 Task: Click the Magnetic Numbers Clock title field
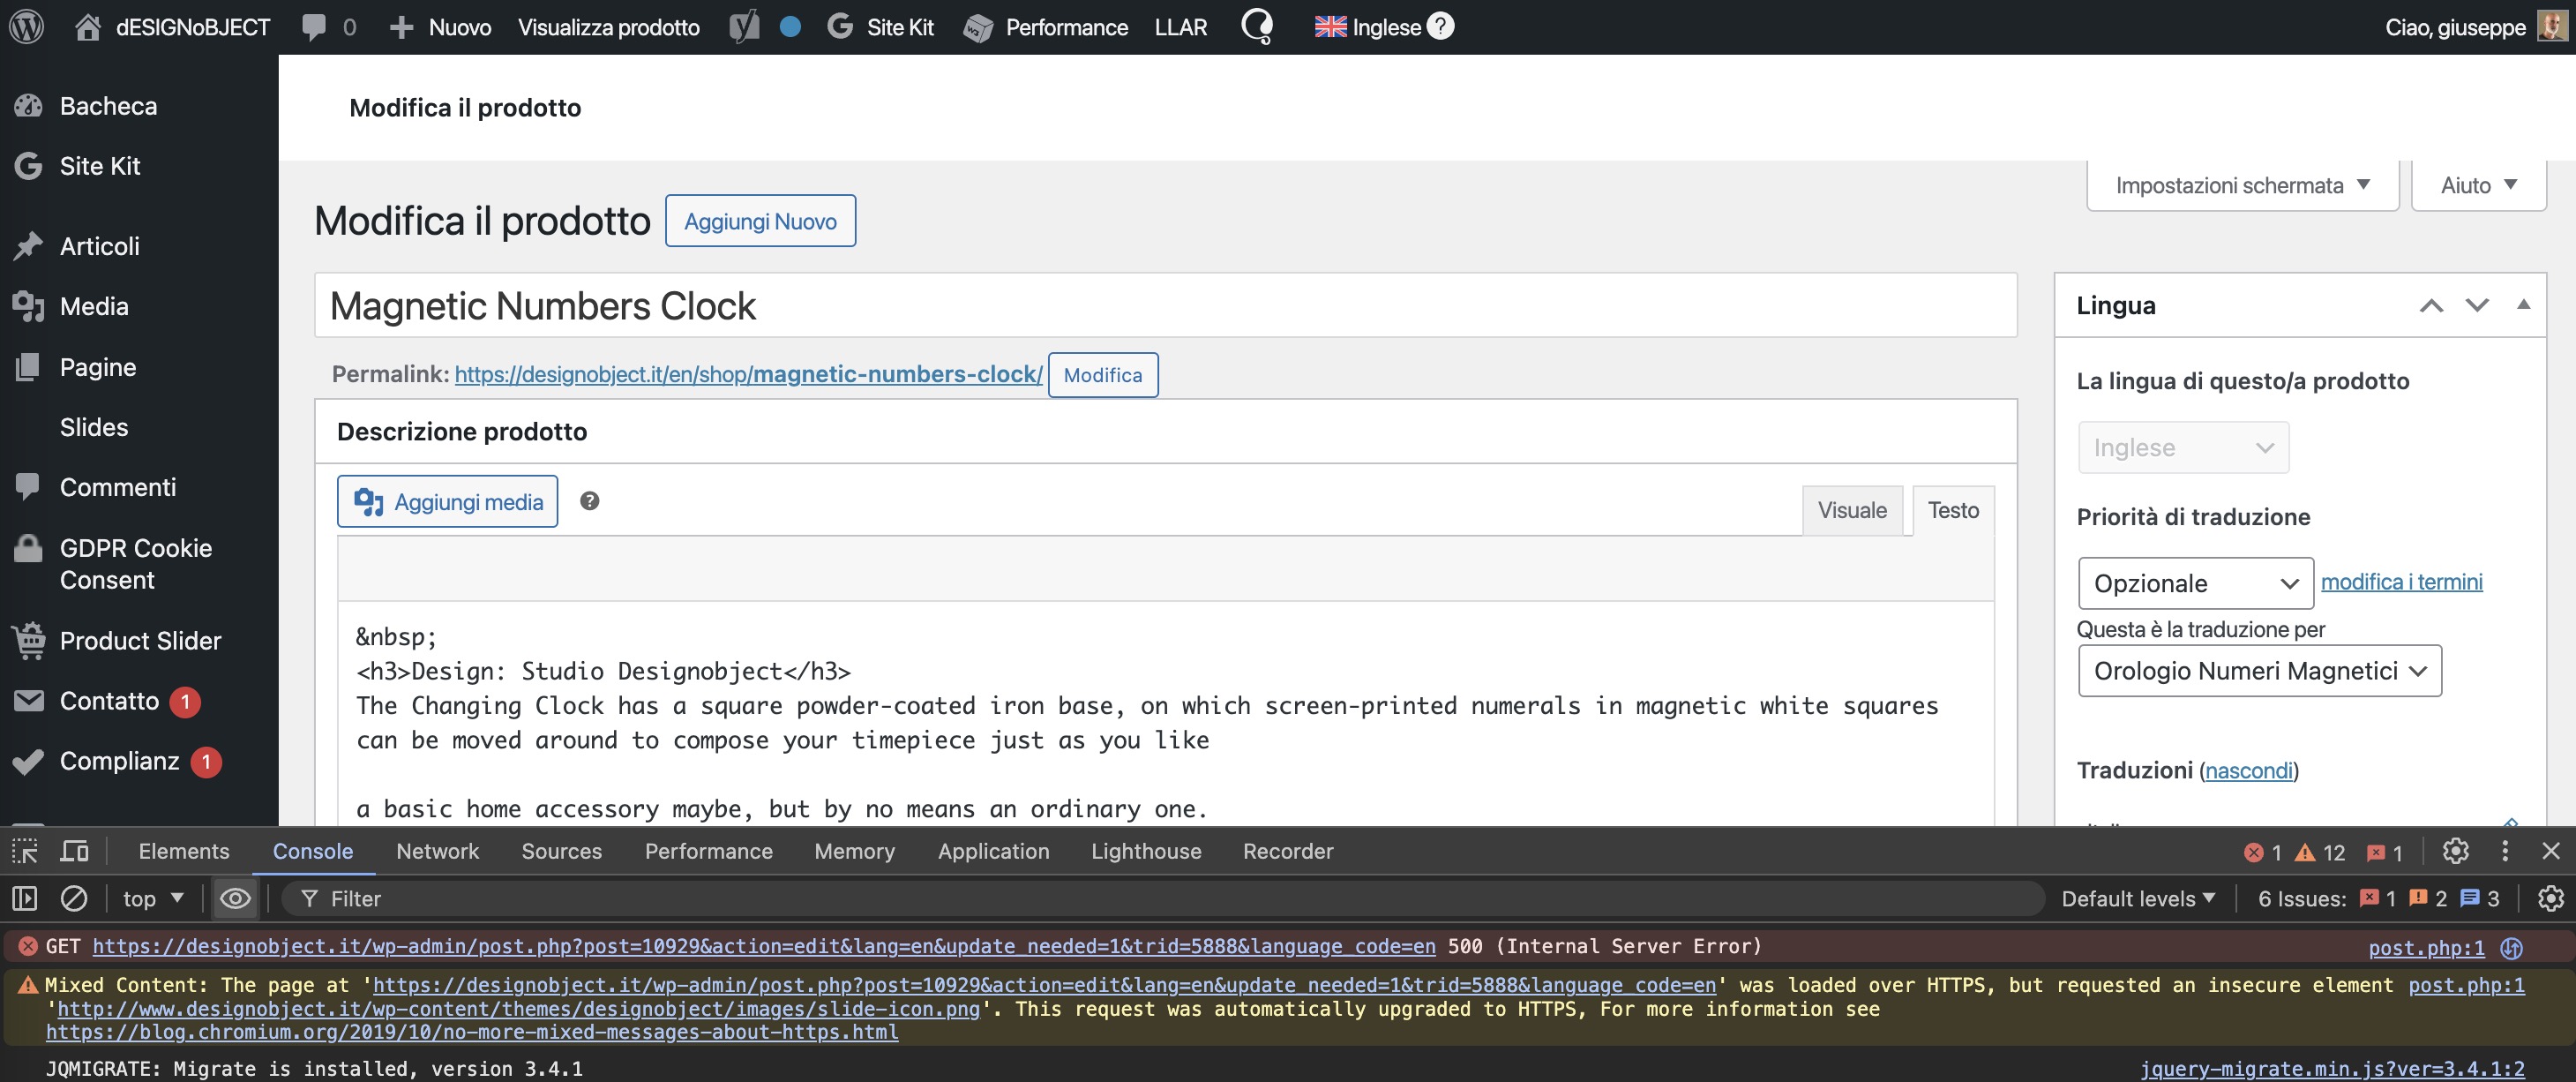(x=1165, y=306)
